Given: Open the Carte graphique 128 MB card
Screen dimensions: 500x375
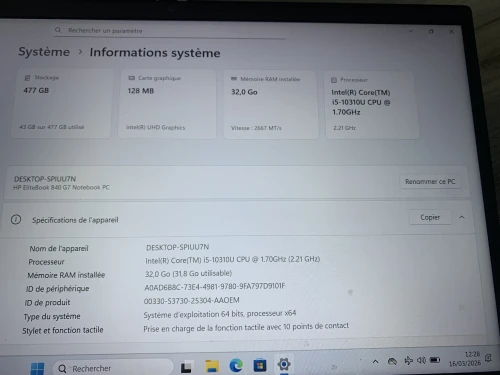Looking at the screenshot, I should 167,104.
